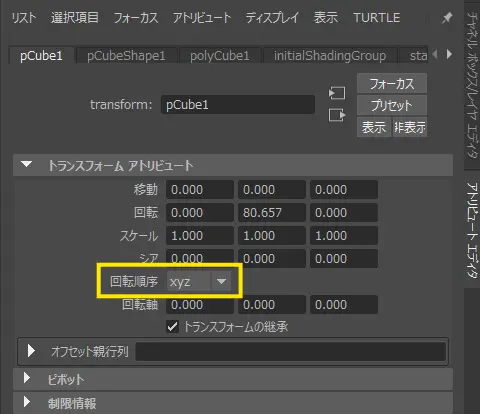Open the 回転順序 xyz dropdown
Viewport: 480px width, 414px height.
click(x=199, y=282)
